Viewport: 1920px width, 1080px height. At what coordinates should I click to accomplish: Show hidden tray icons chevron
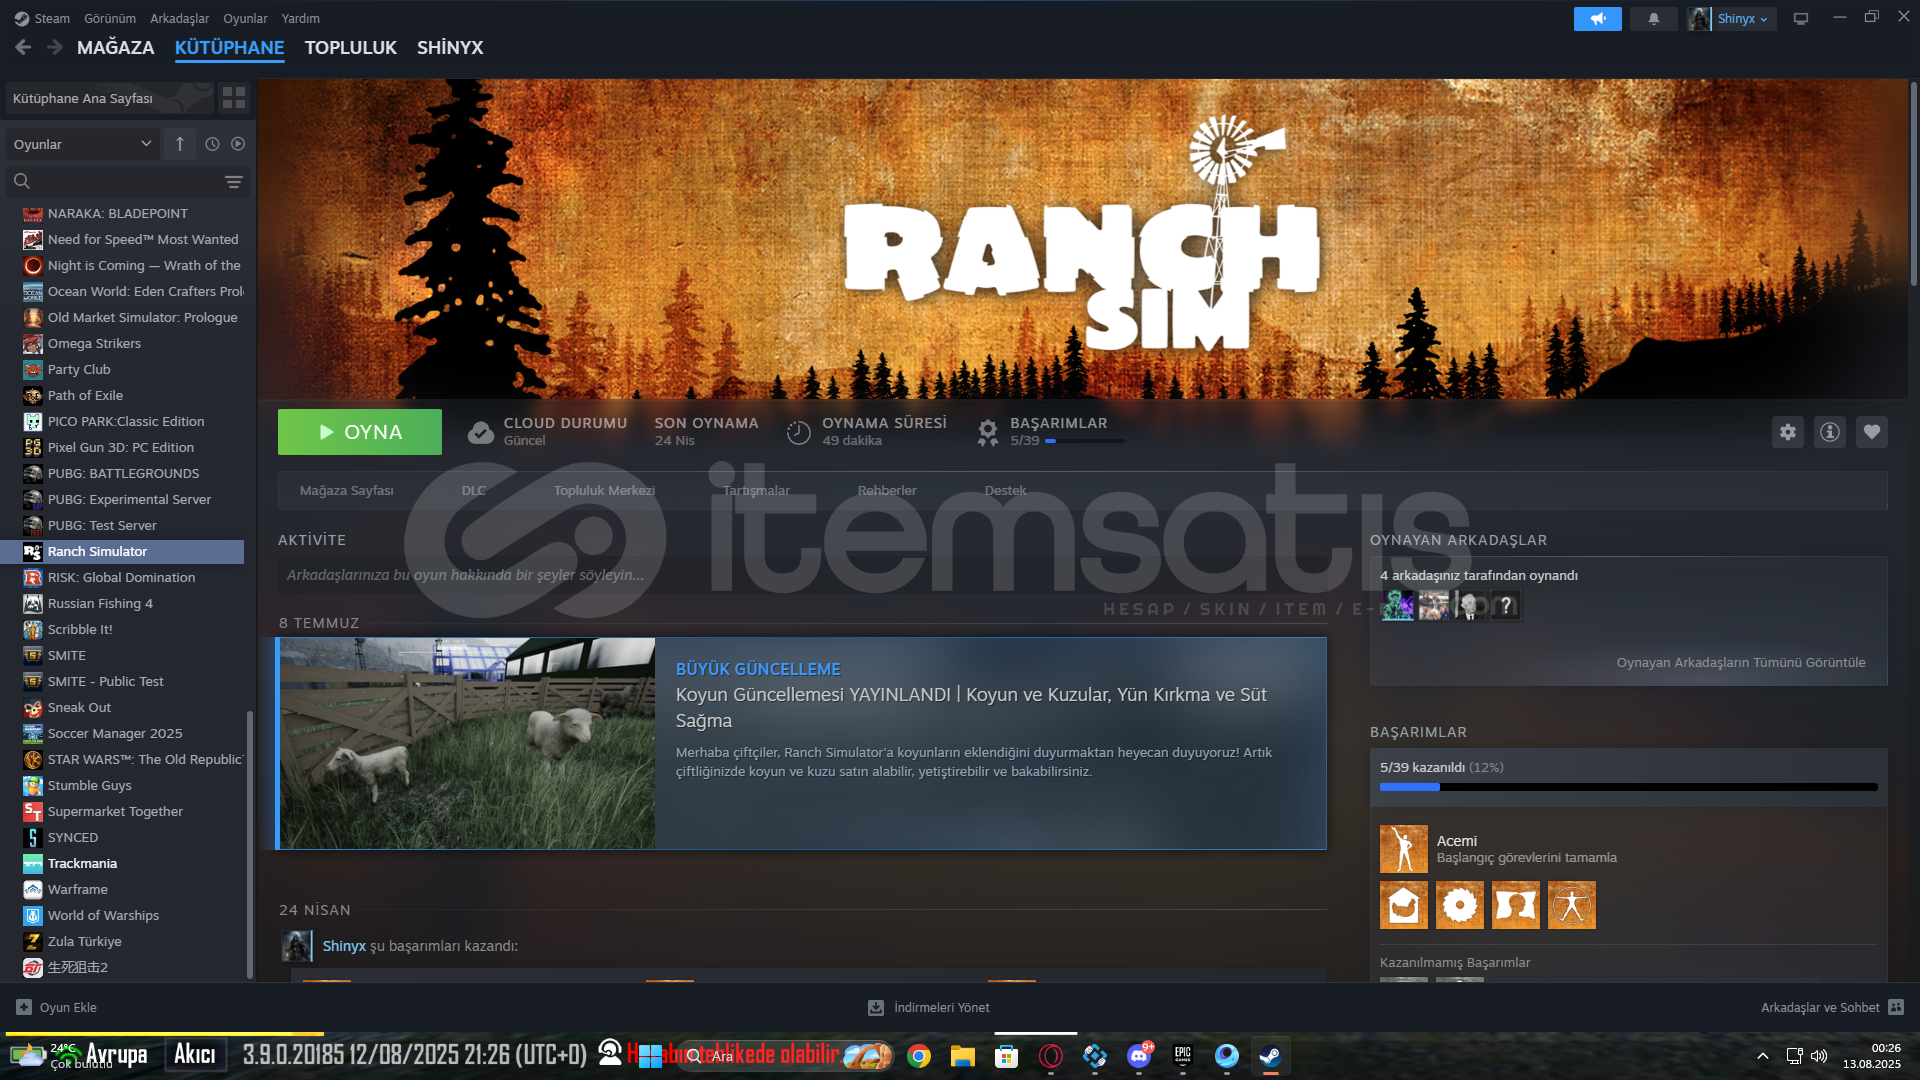point(1763,1056)
